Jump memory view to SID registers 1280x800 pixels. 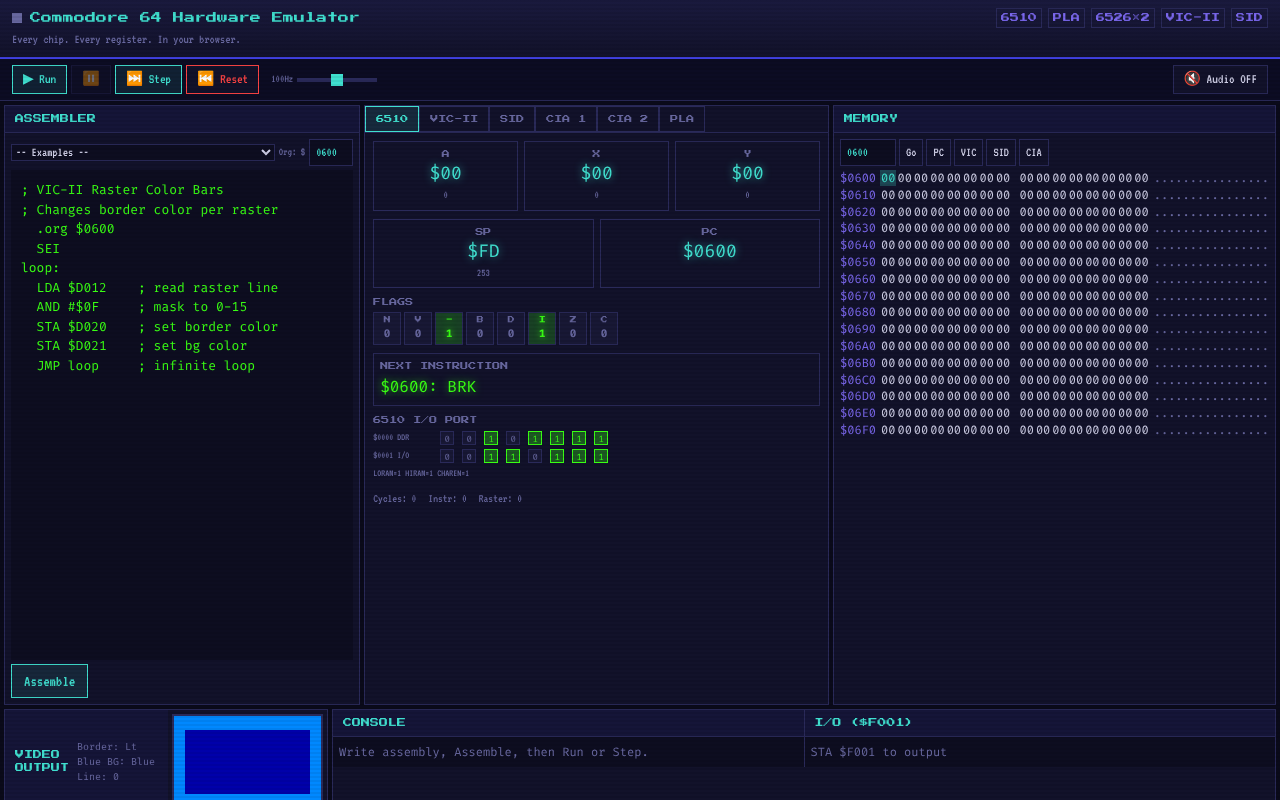1001,152
